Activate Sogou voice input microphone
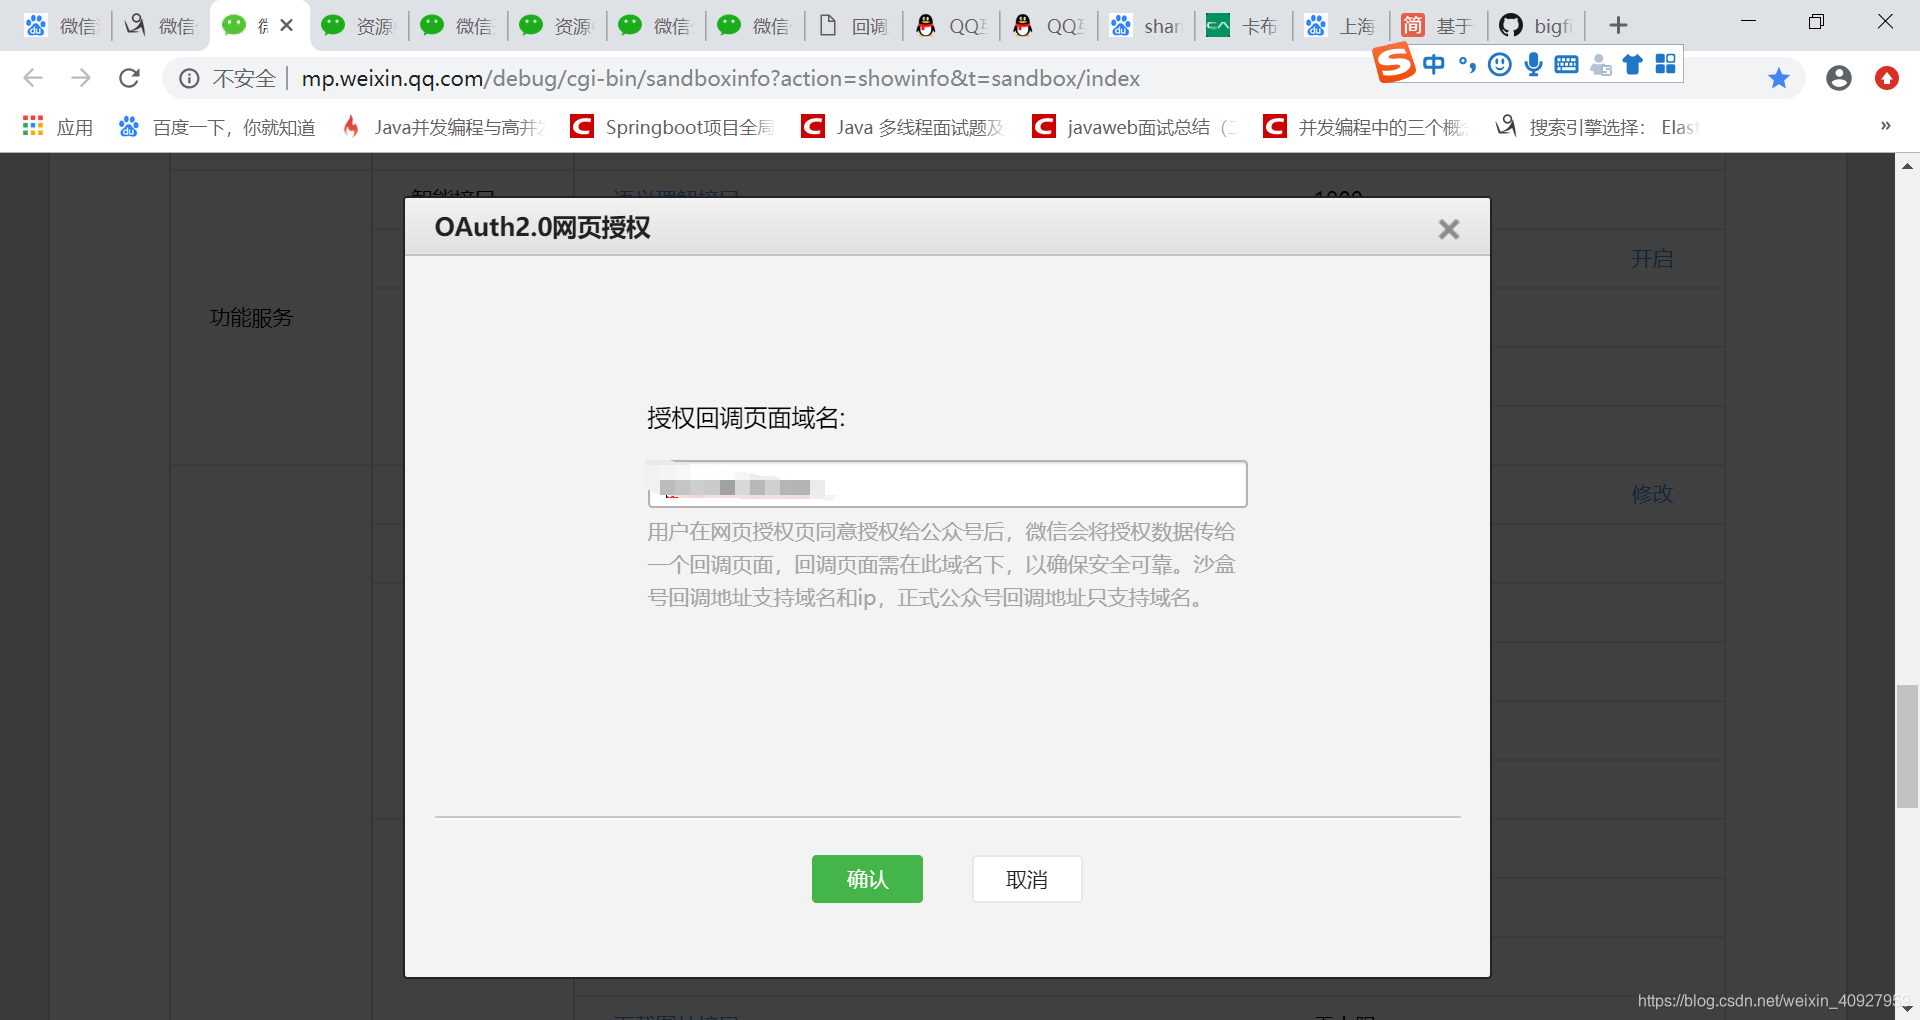 coord(1533,64)
